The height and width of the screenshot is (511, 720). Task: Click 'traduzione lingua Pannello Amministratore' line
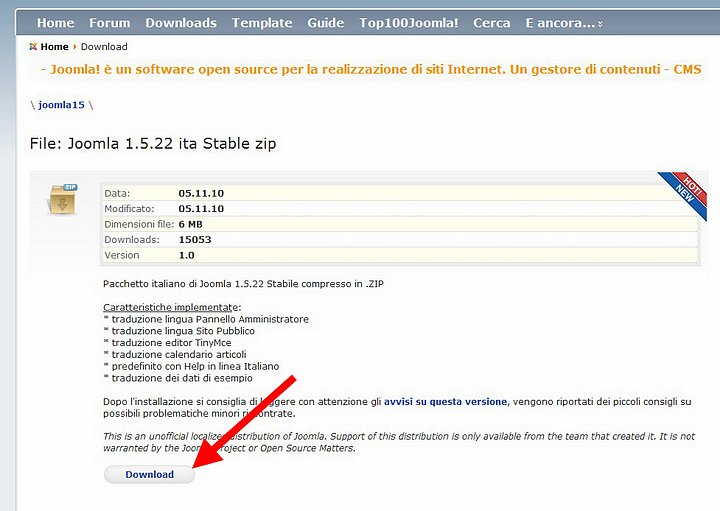206,319
